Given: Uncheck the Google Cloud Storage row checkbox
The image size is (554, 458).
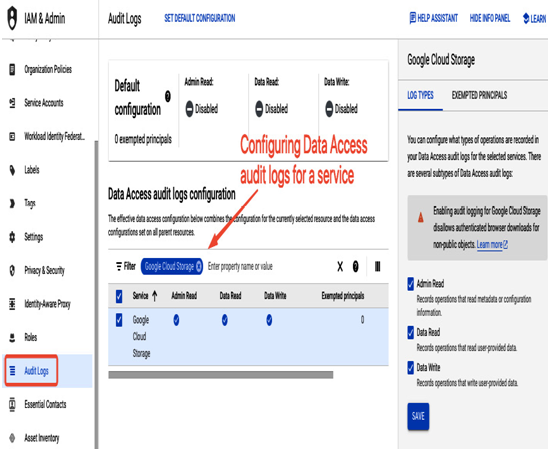Looking at the screenshot, I should click(119, 320).
